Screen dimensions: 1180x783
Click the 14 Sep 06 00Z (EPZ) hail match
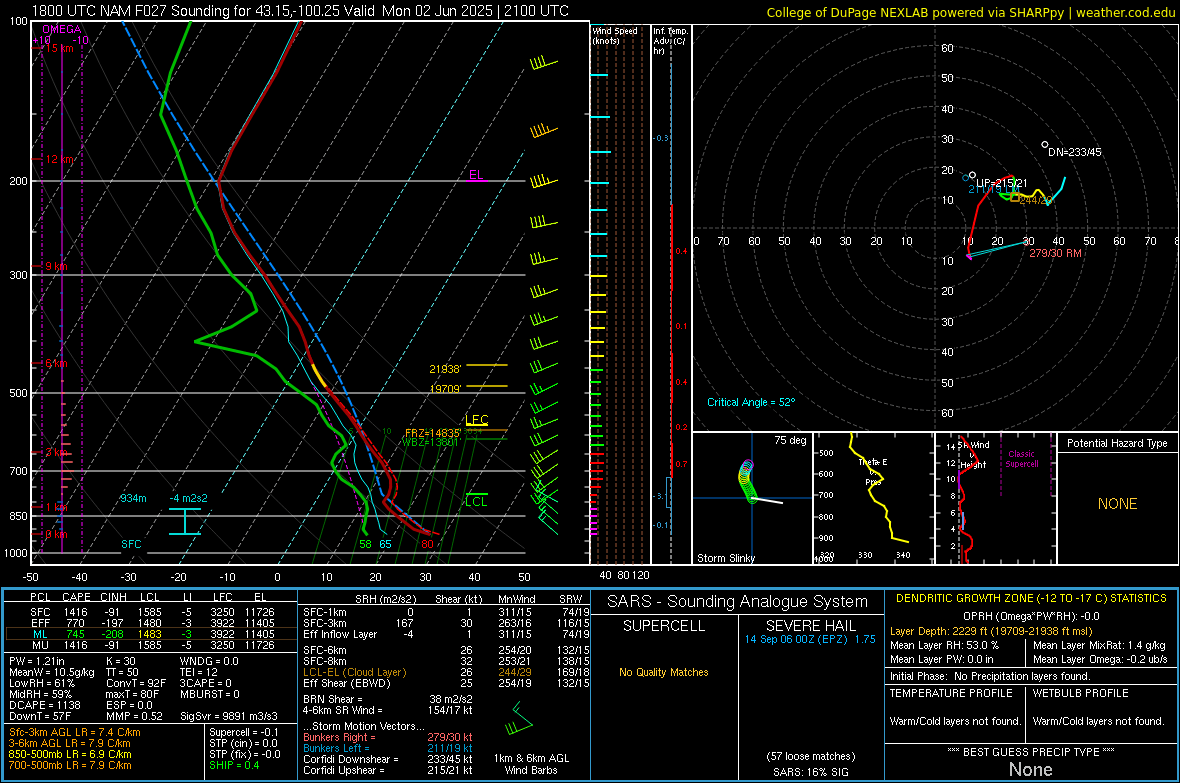point(810,639)
